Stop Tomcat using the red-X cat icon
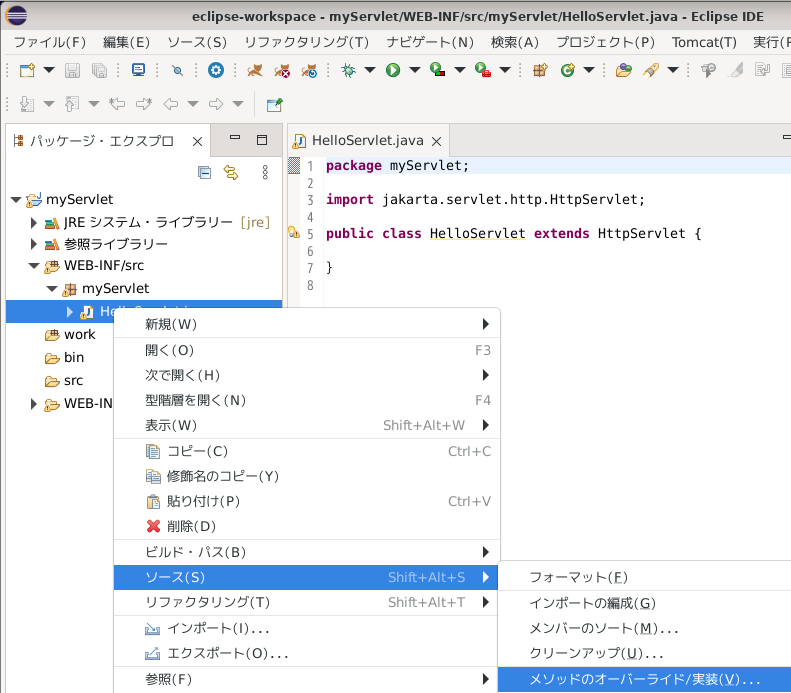The width and height of the screenshot is (791, 693). 282,70
